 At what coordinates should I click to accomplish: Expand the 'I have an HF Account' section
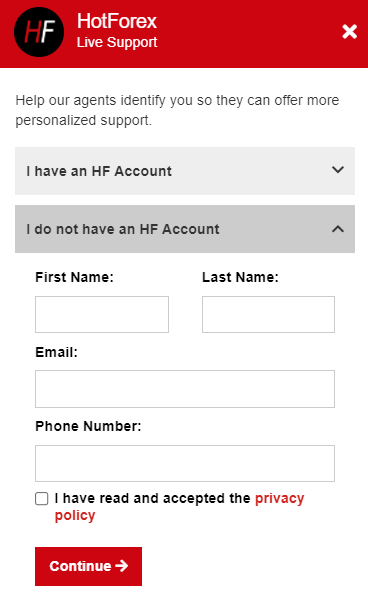(185, 171)
